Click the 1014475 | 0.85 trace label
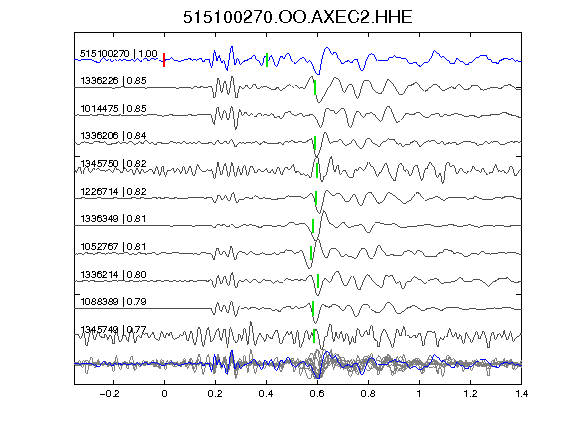 coord(114,109)
